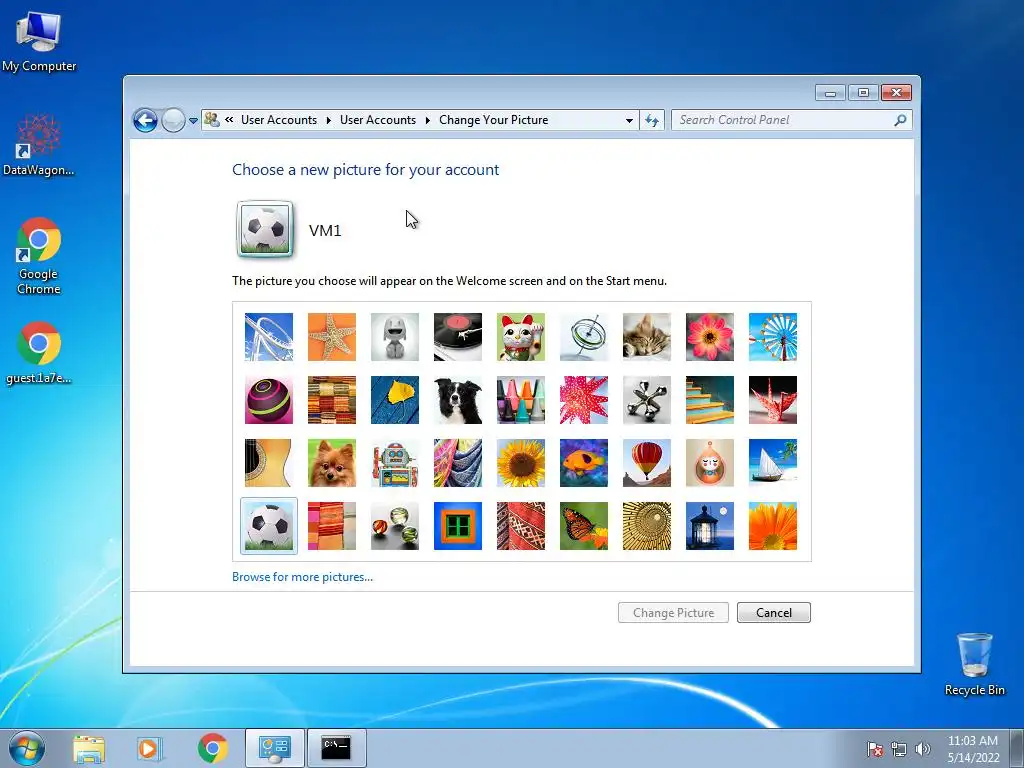
Task: Pick the glass marbles picture
Action: (395, 526)
